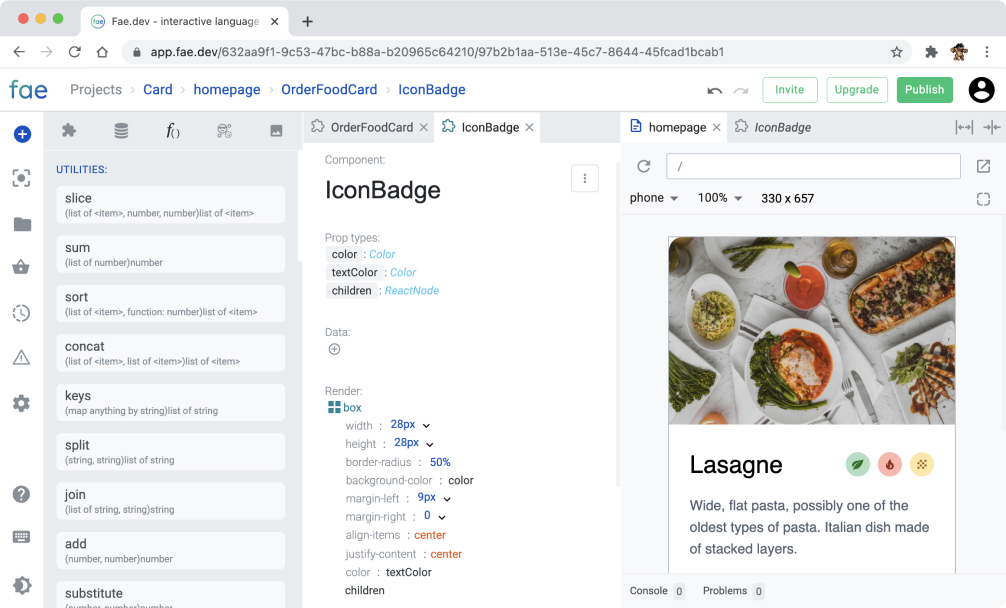1006x608 pixels.
Task: Open the settings gear sidebar icon
Action: (21, 403)
